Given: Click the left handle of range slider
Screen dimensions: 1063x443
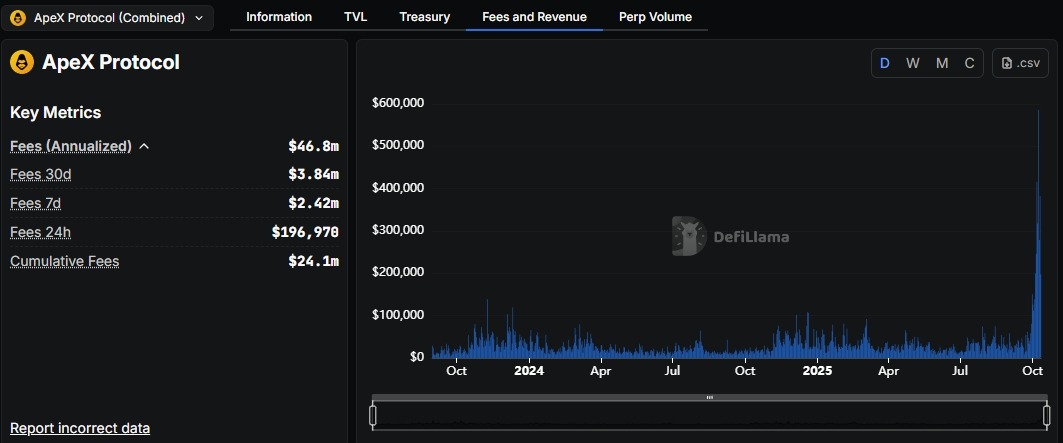Looking at the screenshot, I should point(373,415).
